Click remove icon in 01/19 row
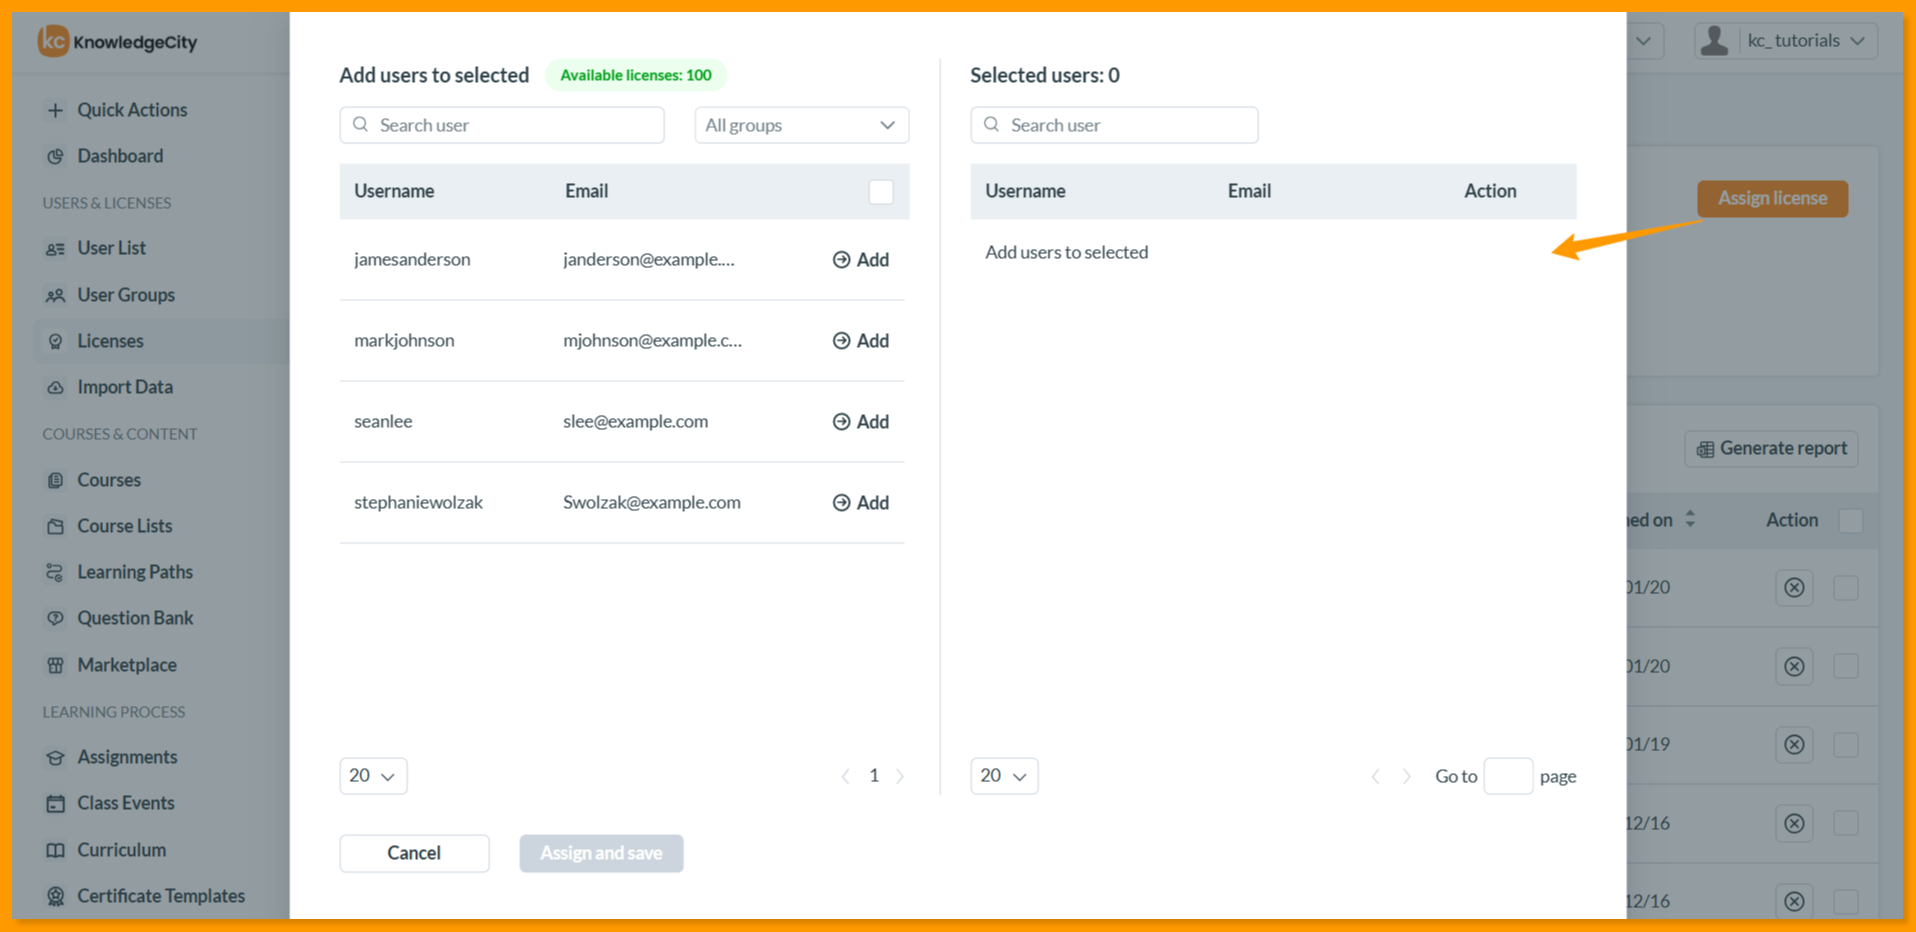 (x=1794, y=744)
